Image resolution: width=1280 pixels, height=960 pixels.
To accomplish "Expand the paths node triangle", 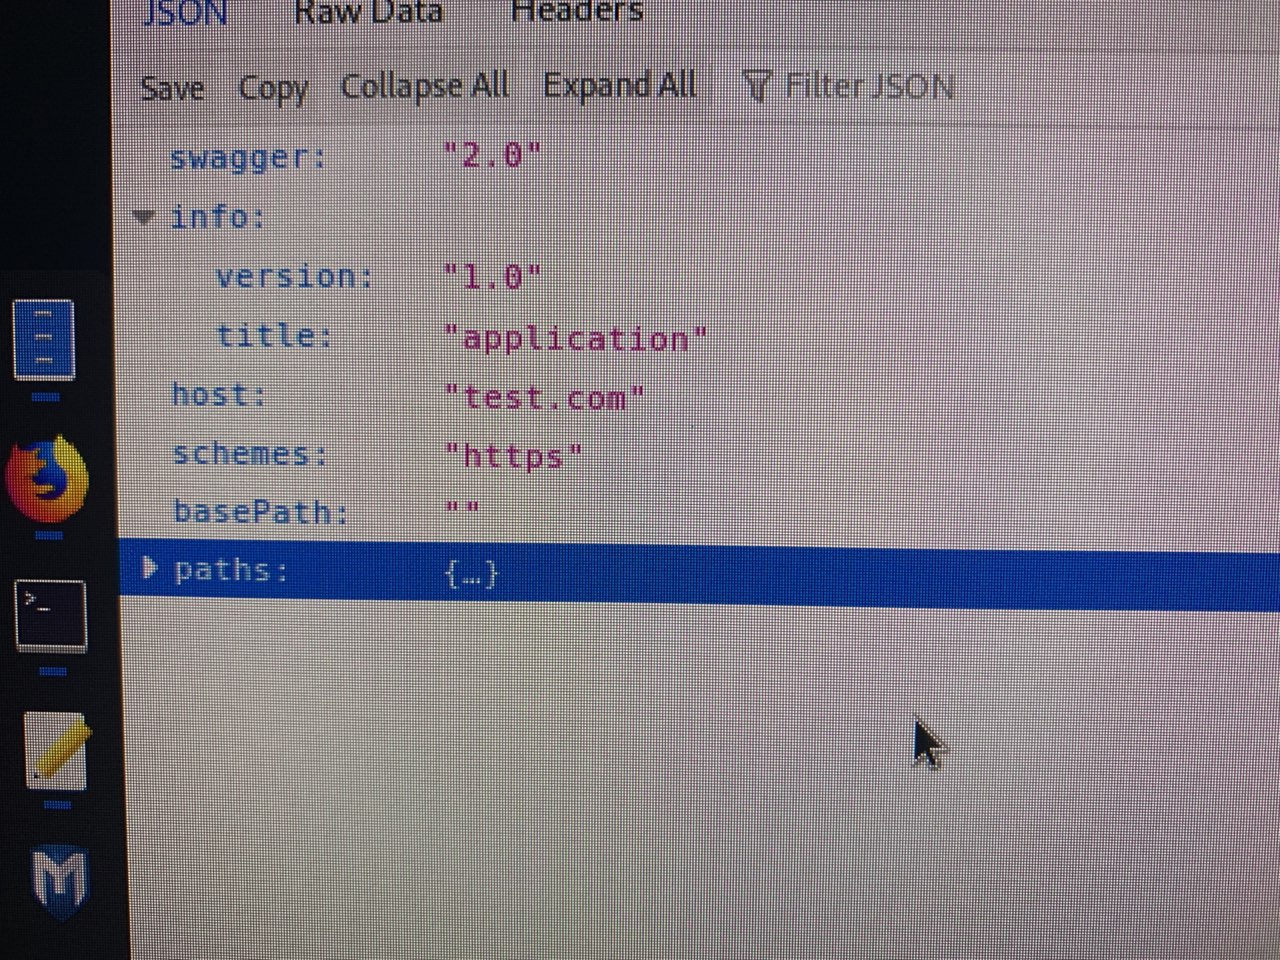I will [150, 569].
